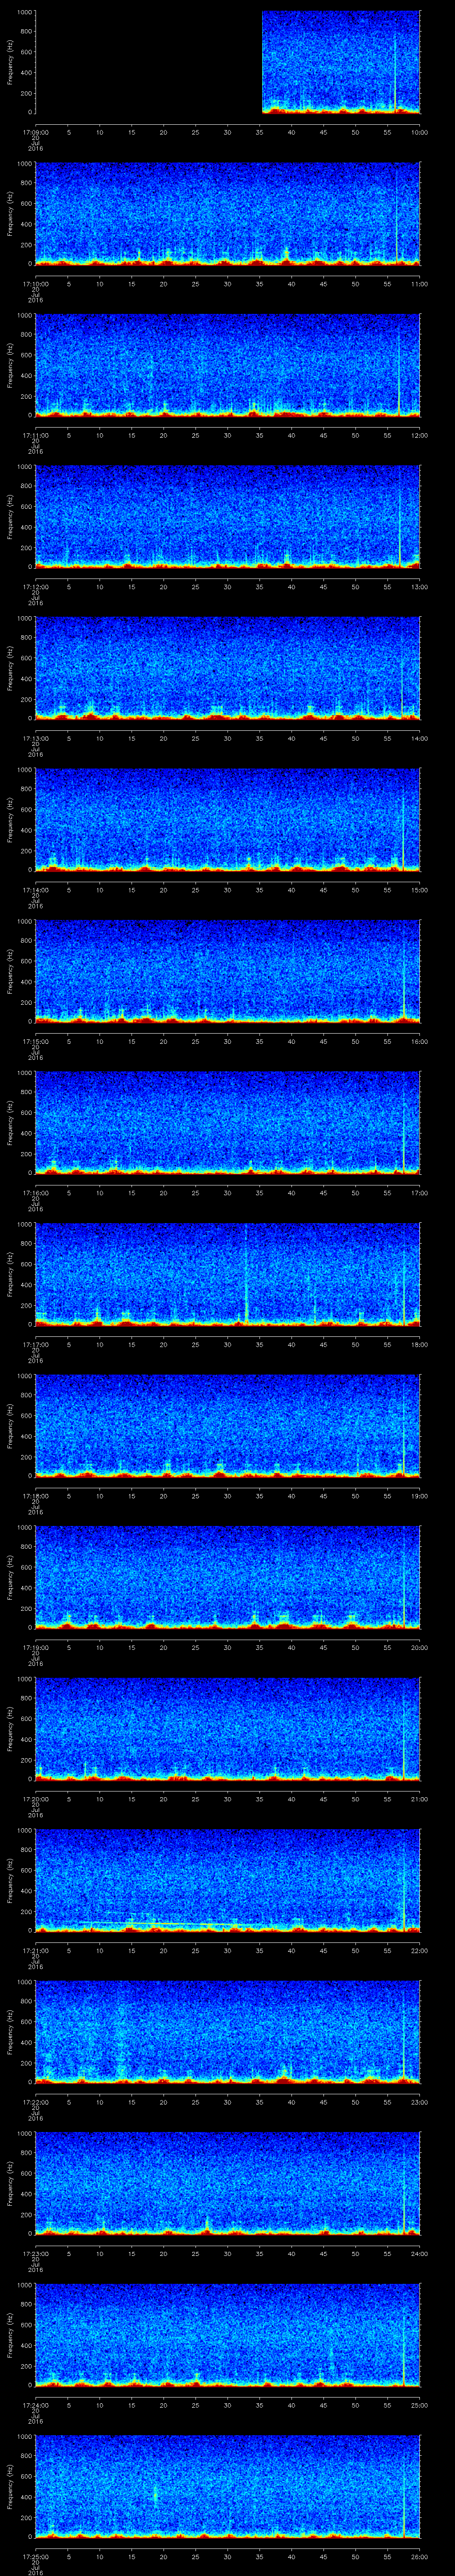Viewport: 455px width, 2576px height.
Task: Select the spectrogram panel beginning at 17:09:00
Action: coord(227,62)
